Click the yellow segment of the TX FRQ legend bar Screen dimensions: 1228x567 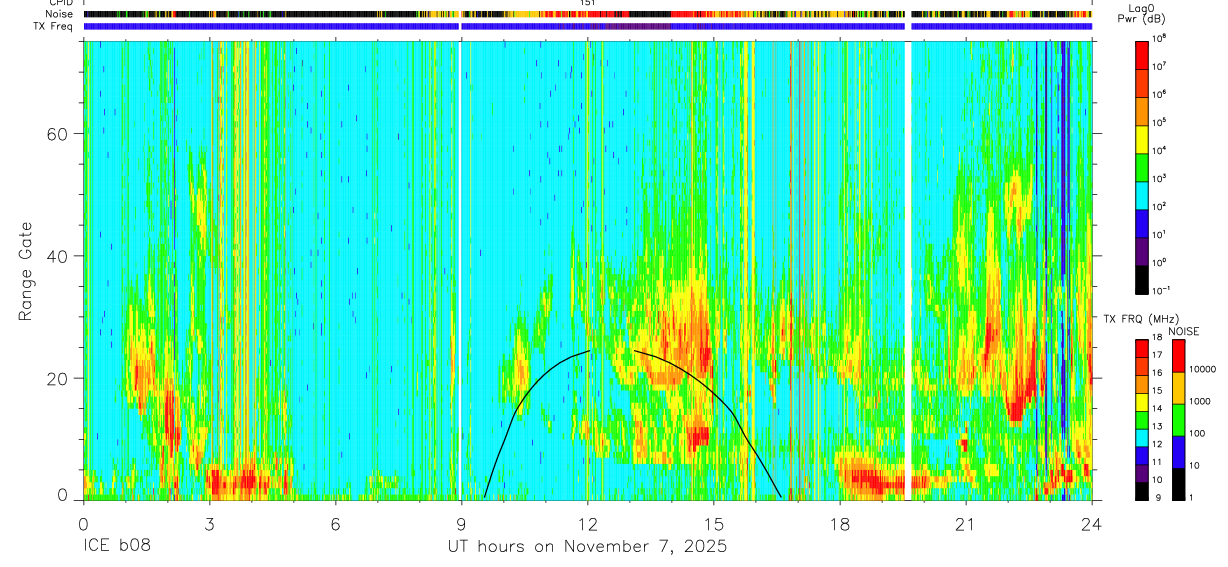click(1141, 401)
